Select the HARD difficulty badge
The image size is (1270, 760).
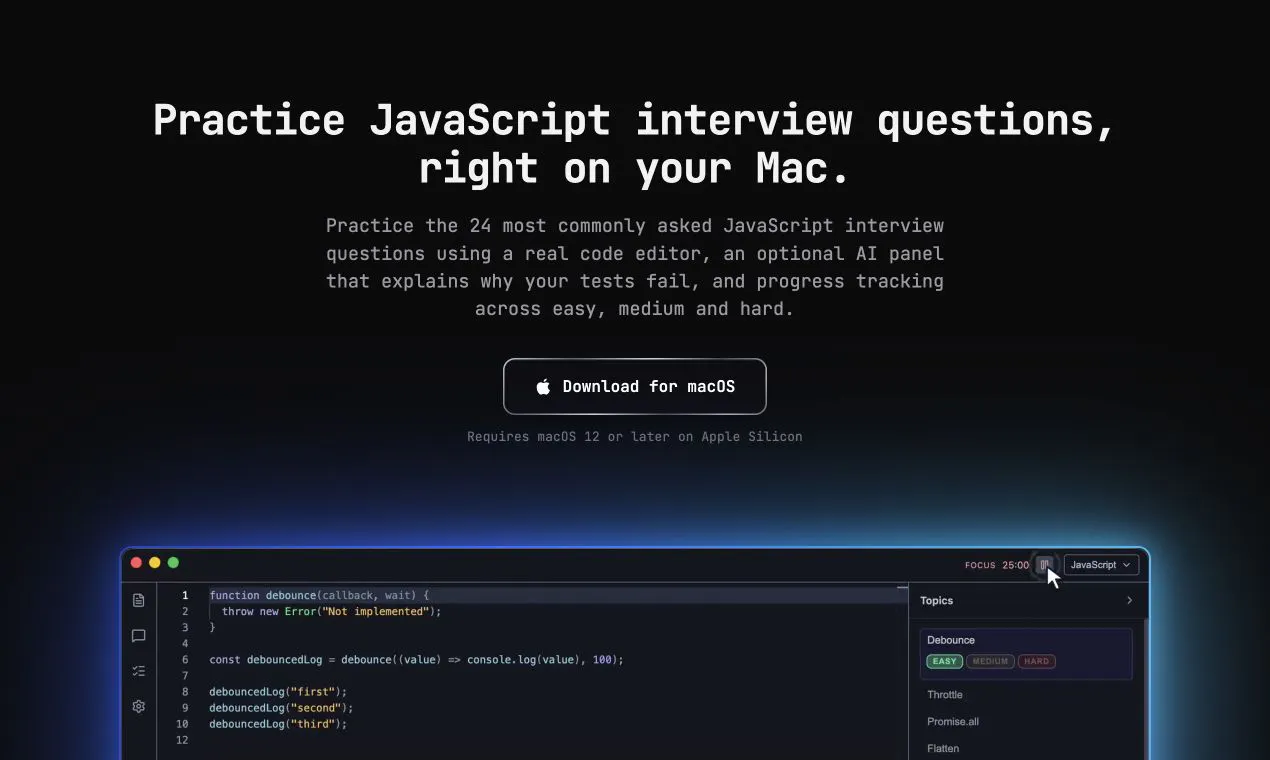(x=1037, y=661)
